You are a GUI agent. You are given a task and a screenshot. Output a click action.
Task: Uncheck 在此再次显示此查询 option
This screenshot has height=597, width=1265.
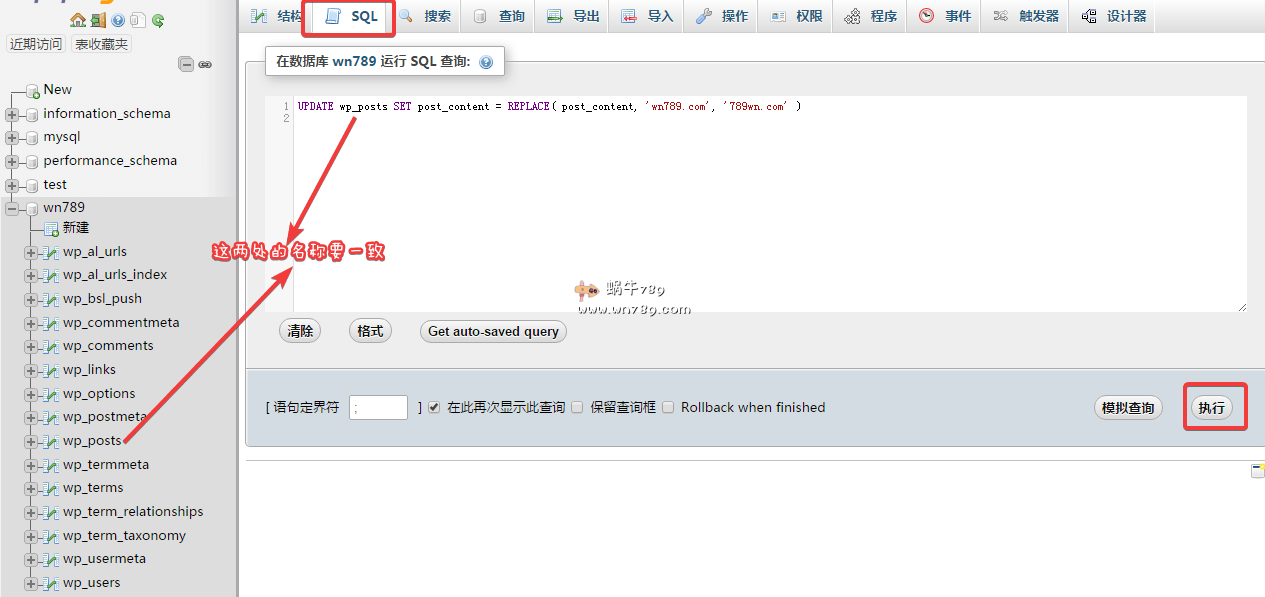coord(434,407)
